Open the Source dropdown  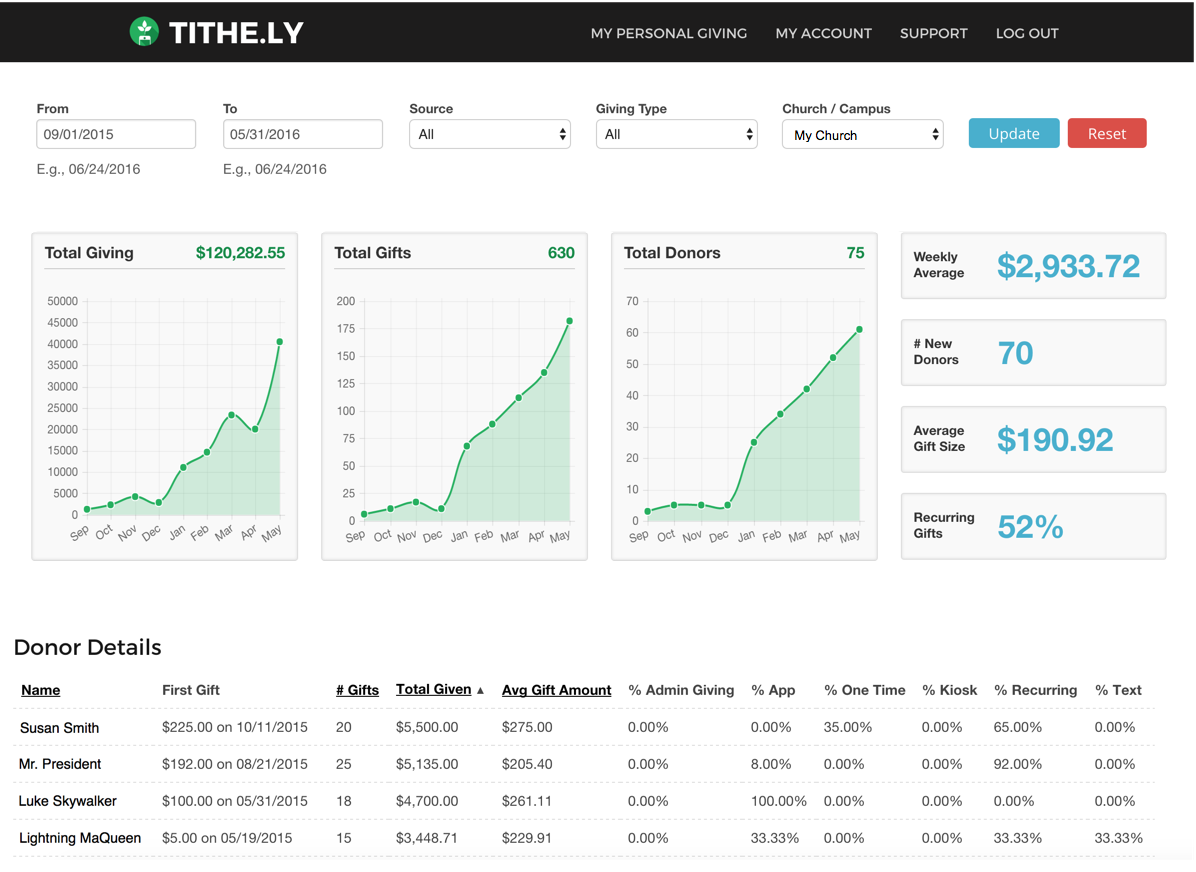coord(489,133)
